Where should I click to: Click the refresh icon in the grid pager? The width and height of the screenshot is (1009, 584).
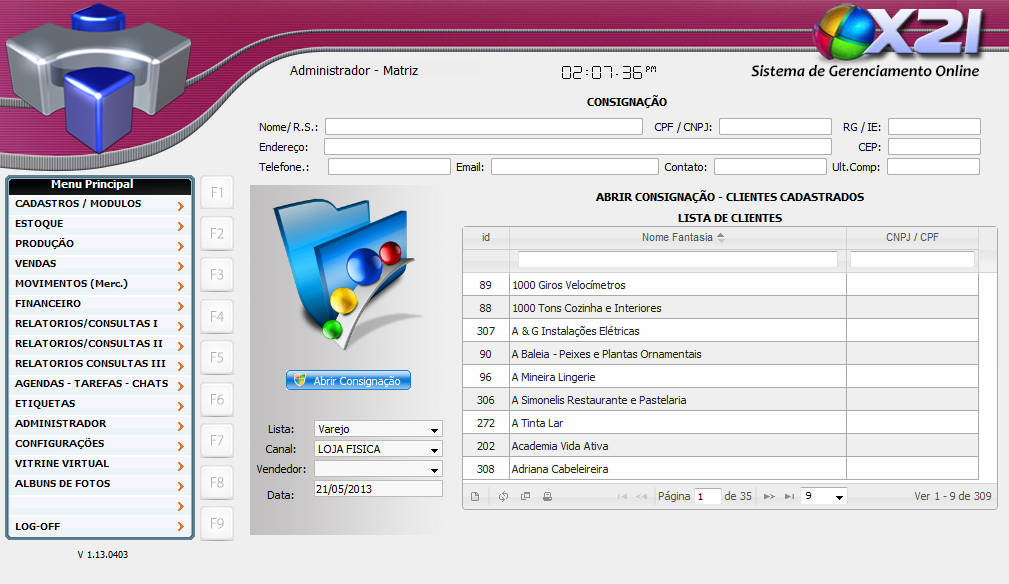pos(503,496)
